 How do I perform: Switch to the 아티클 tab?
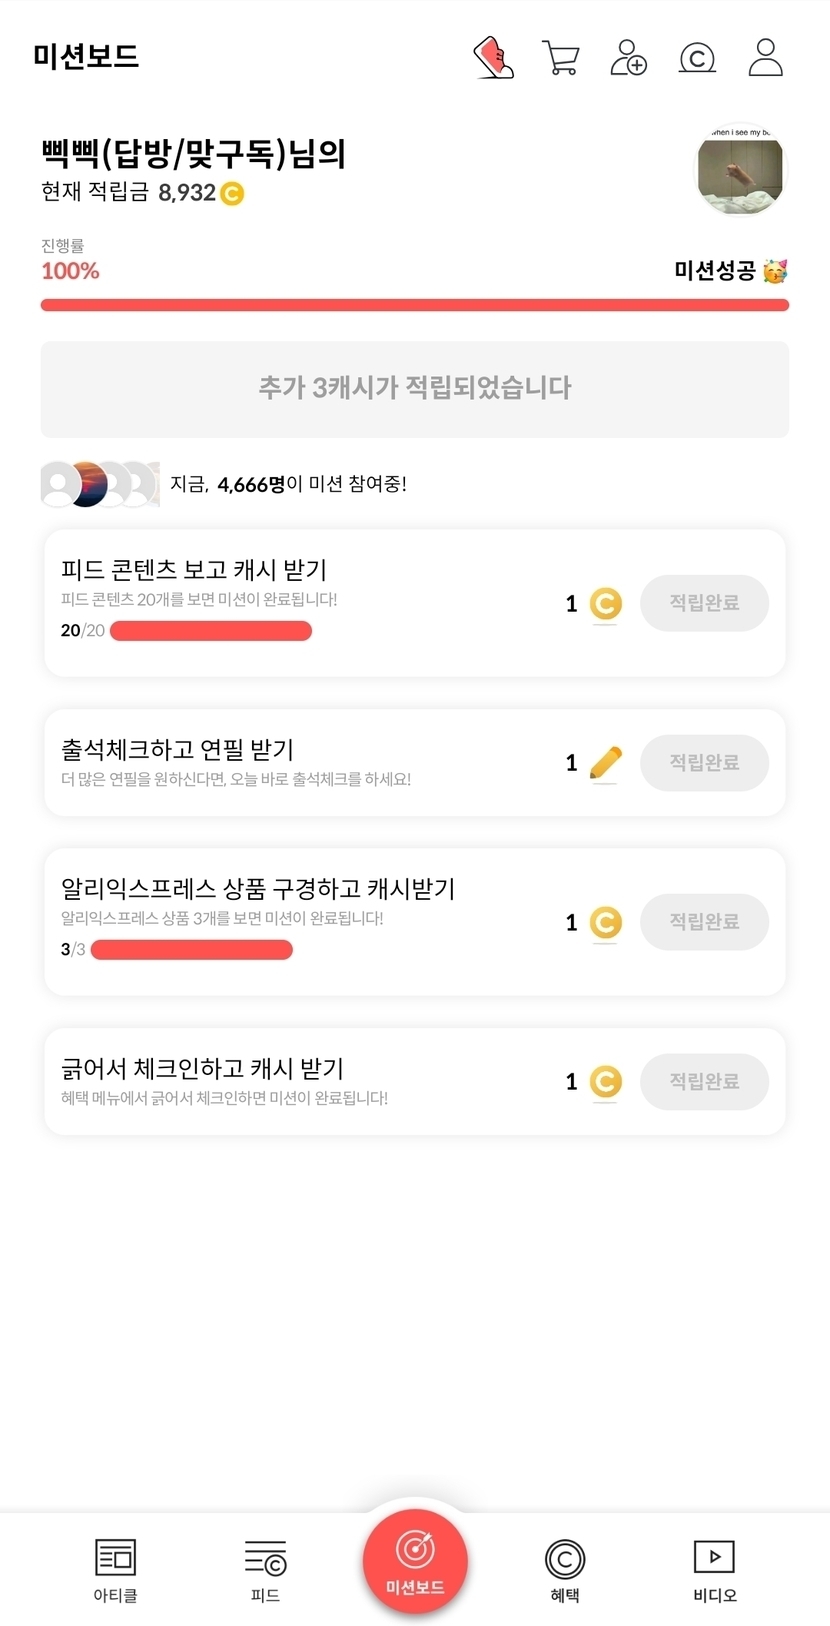coord(115,1570)
